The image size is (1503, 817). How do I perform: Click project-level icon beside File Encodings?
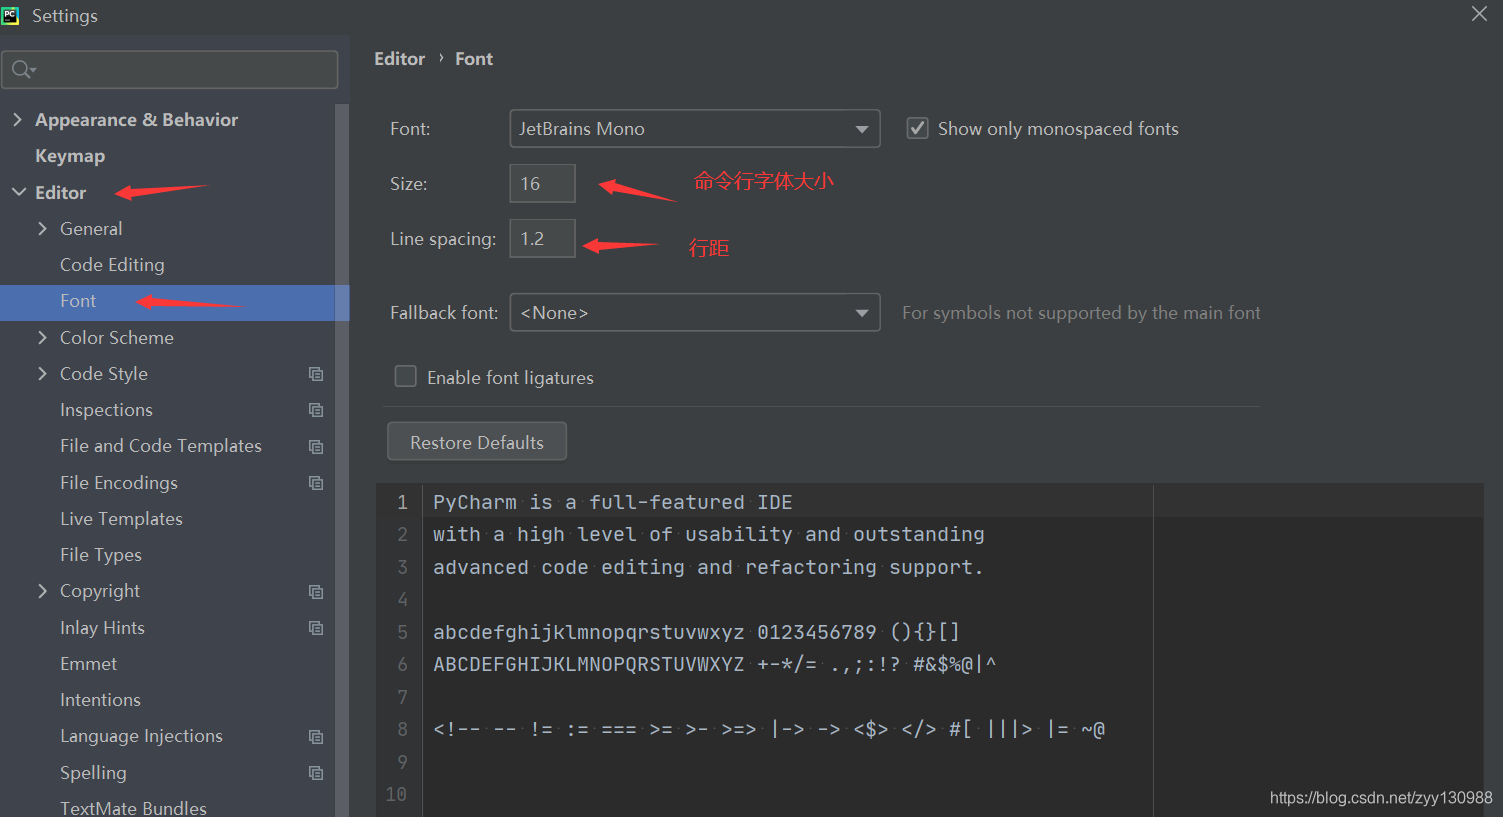(316, 483)
